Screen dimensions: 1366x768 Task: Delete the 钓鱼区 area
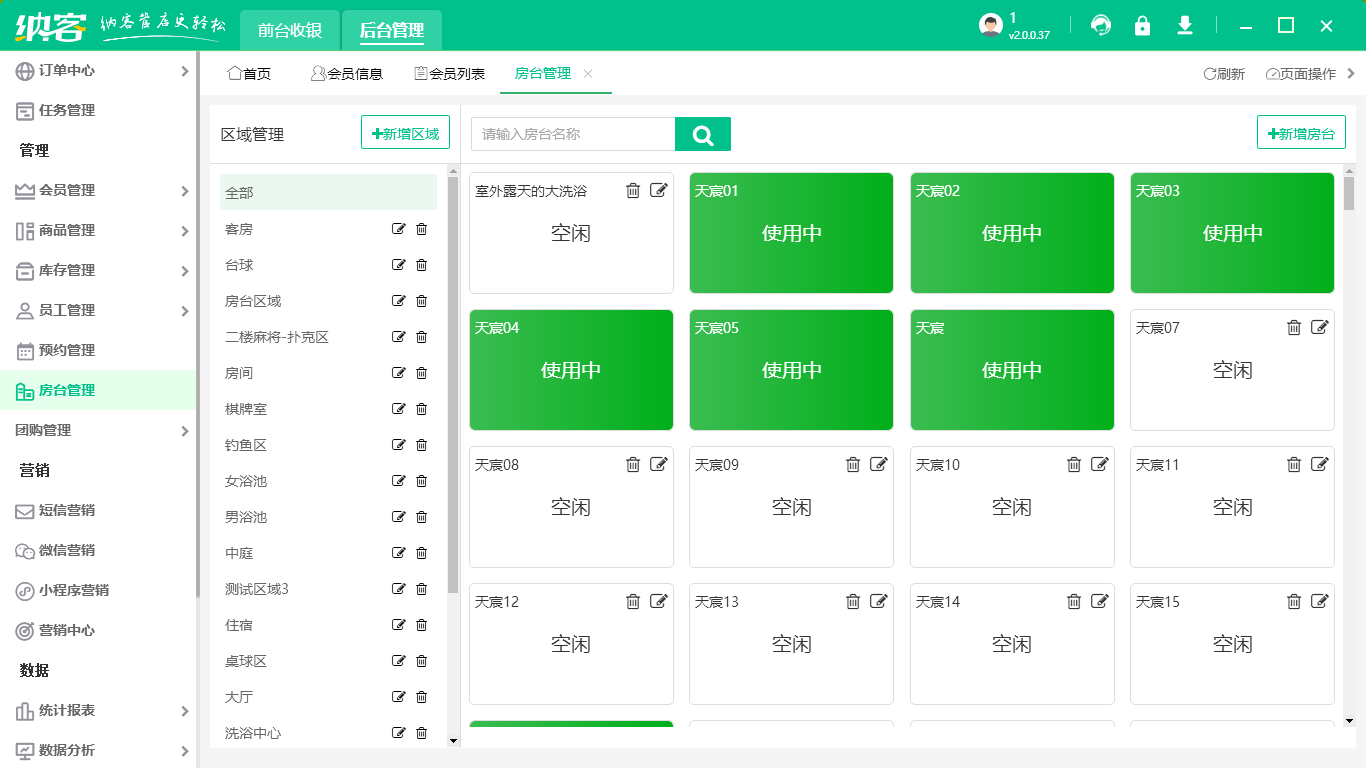(x=421, y=445)
